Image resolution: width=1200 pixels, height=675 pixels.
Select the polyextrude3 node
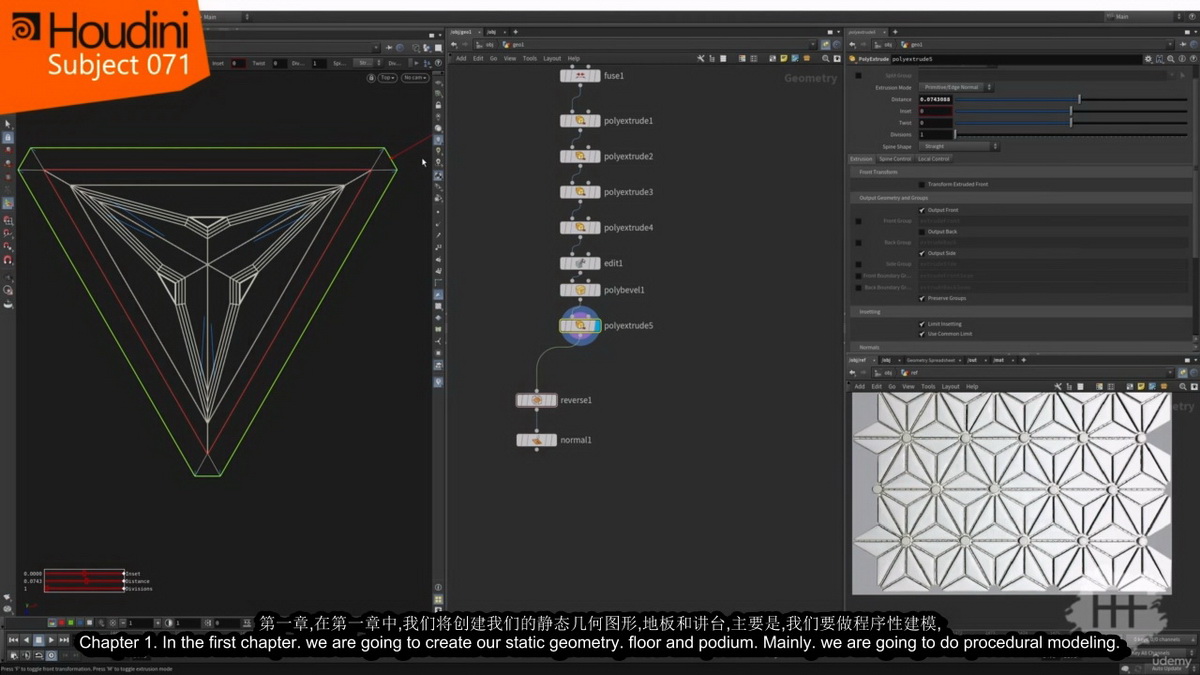580,192
